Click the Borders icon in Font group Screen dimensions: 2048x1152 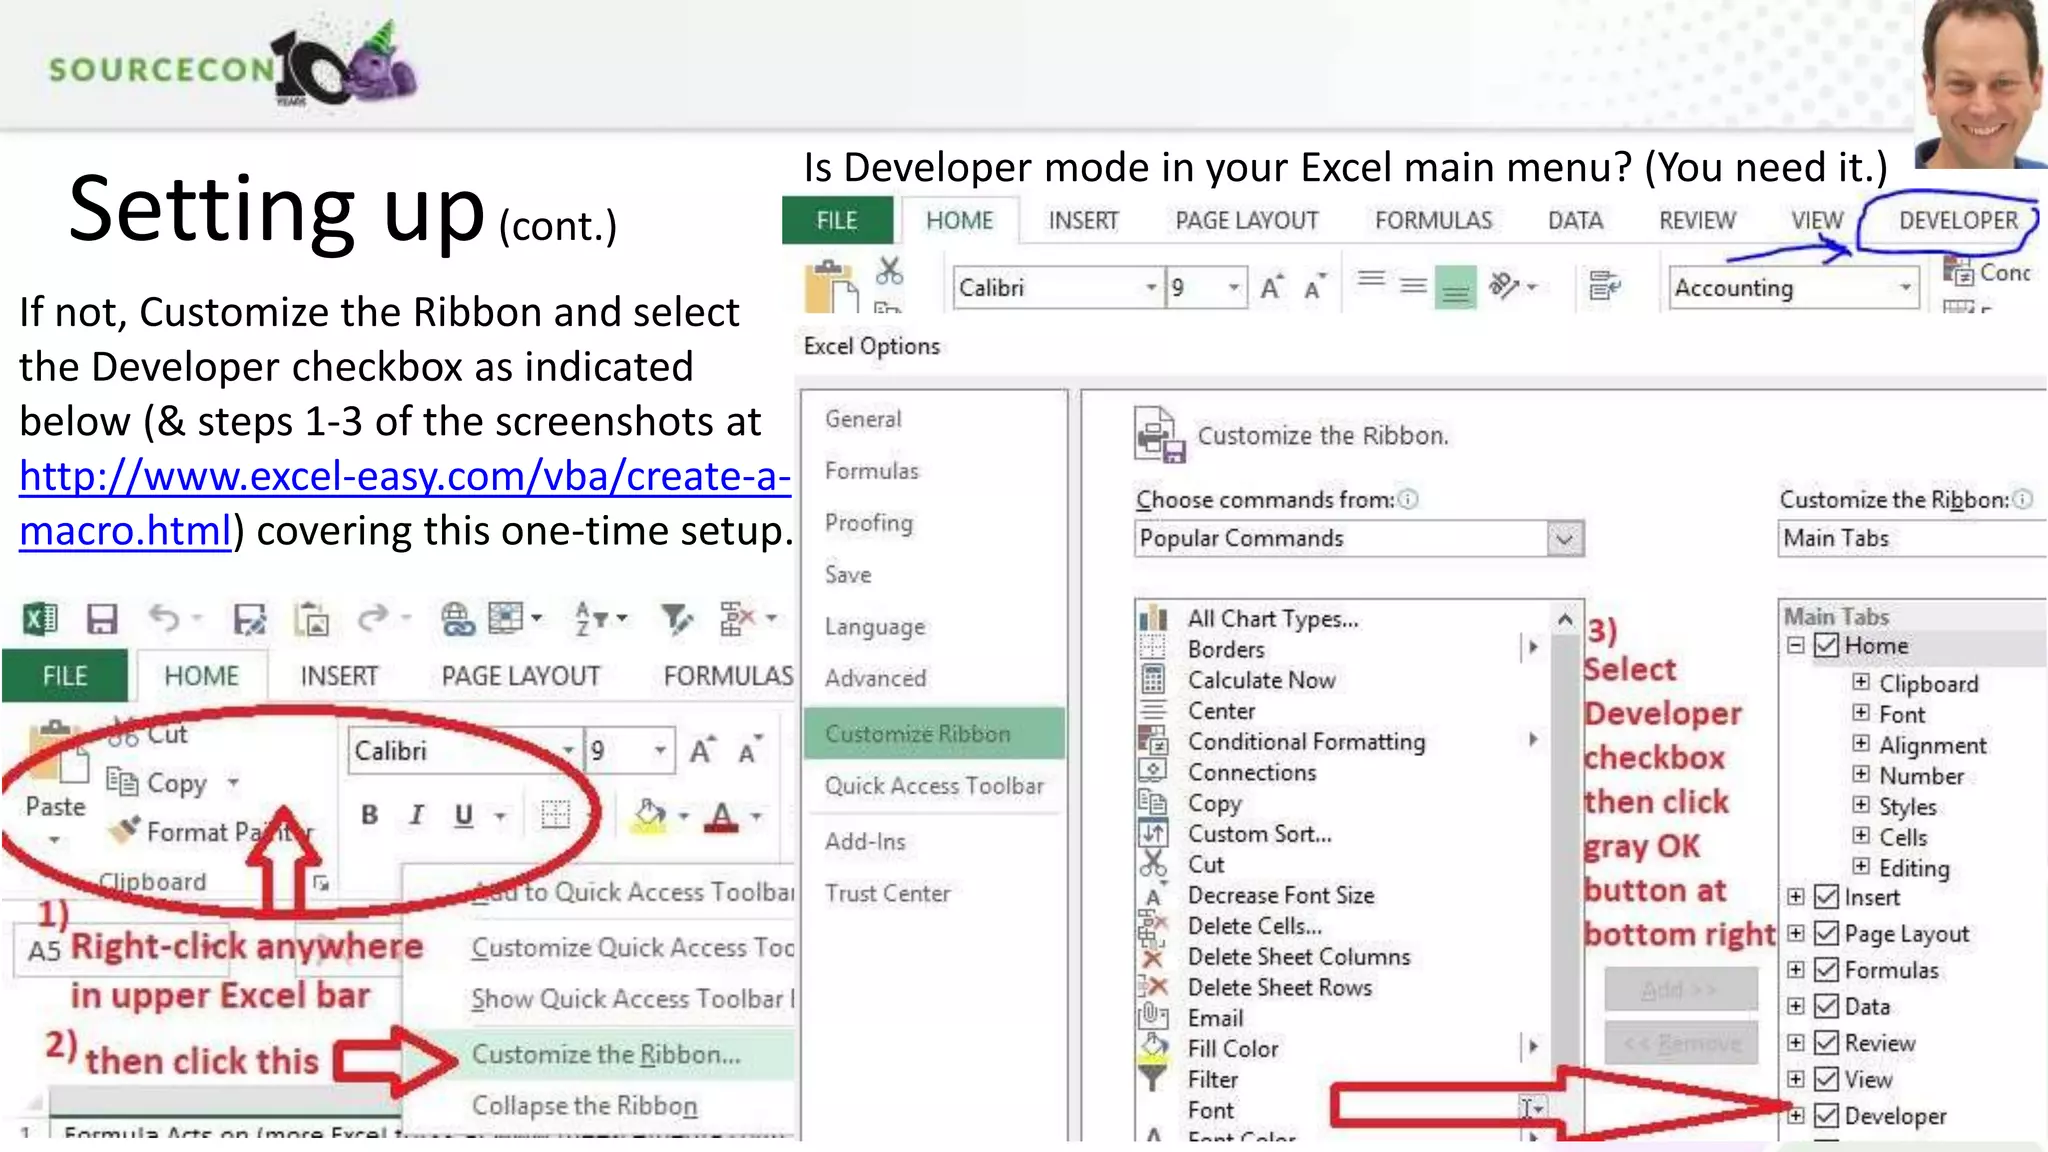click(x=555, y=815)
